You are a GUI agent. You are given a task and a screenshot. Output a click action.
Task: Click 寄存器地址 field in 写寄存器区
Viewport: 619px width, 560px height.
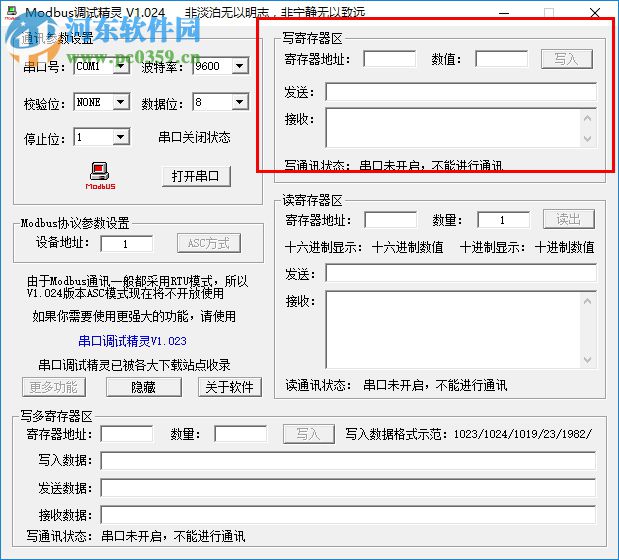[390, 59]
